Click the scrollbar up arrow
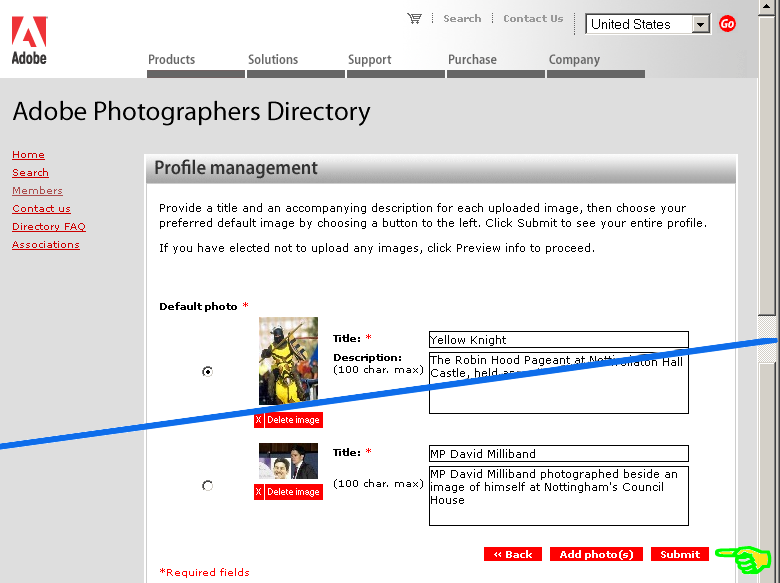This screenshot has height=583, width=780. coord(767,7)
